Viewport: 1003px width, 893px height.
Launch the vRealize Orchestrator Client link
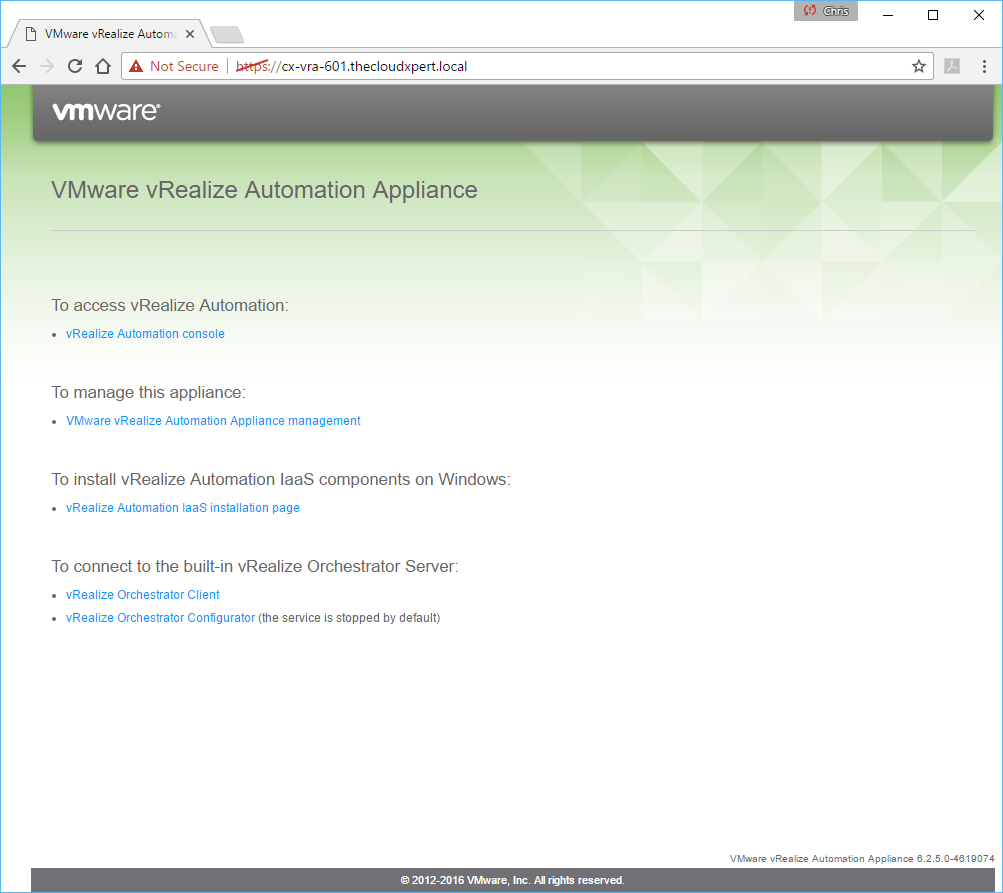coord(143,595)
